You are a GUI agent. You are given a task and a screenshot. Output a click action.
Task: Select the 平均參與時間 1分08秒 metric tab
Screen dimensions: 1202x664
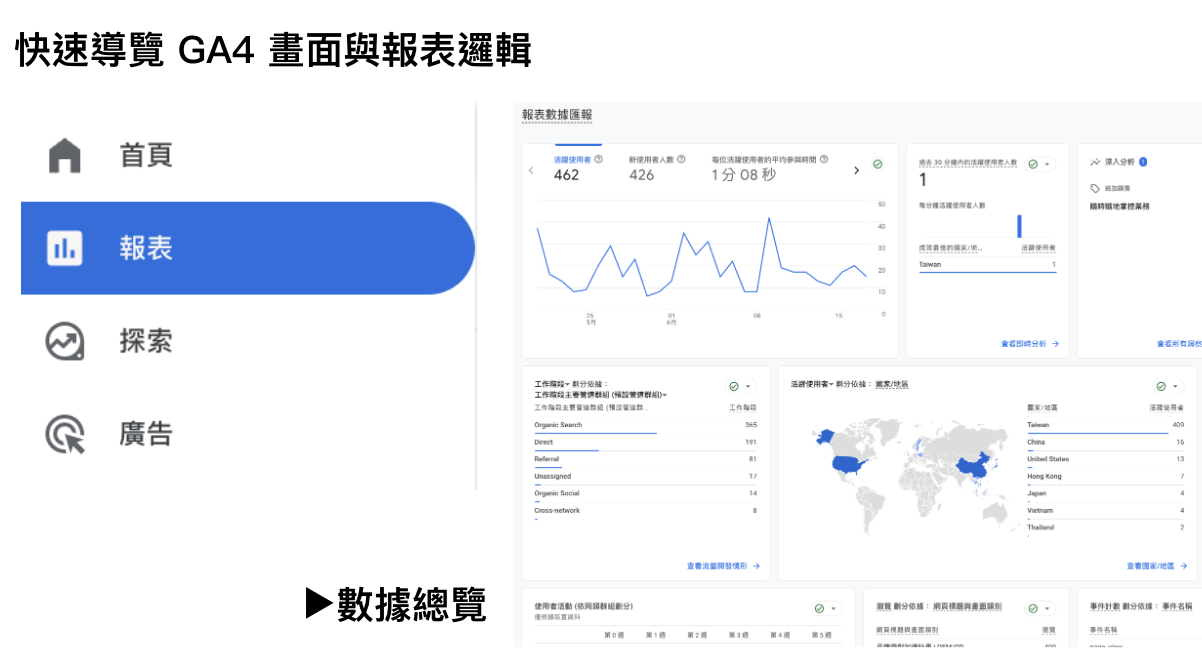[770, 168]
